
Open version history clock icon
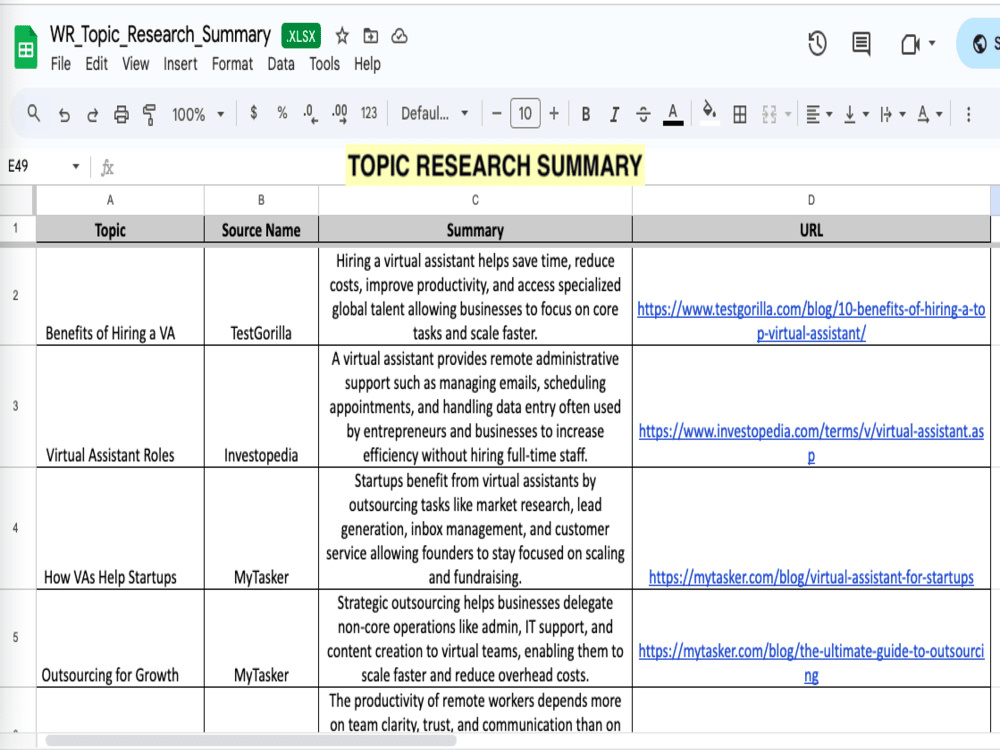coord(817,43)
